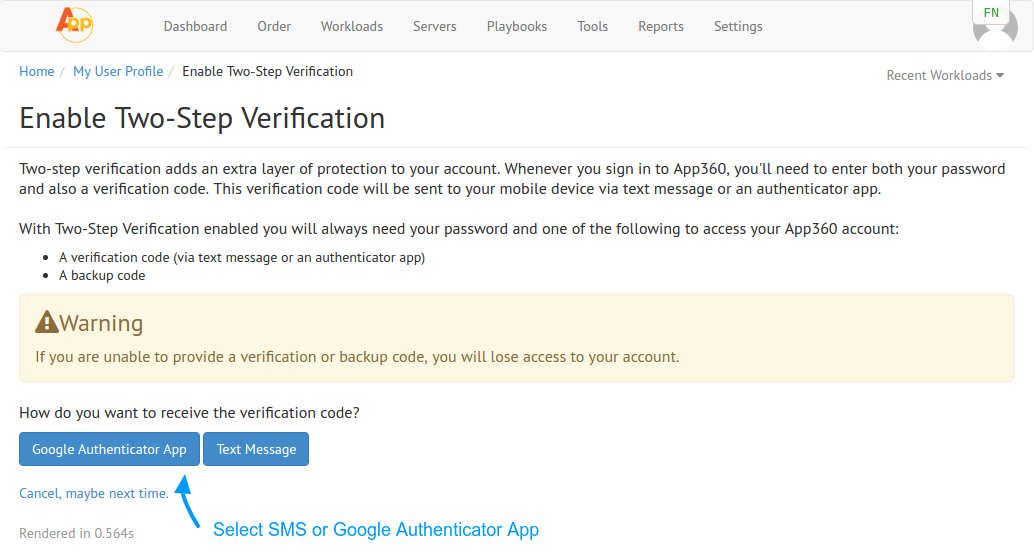Screen dimensions: 1034x558
Task: Open the Order menu
Action: [x=274, y=26]
